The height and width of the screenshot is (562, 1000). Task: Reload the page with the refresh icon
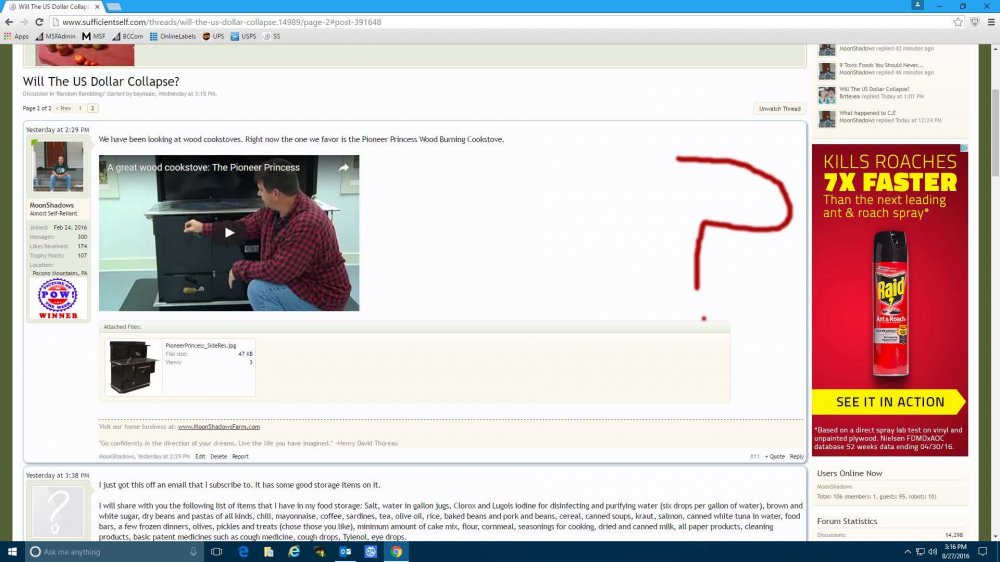(x=39, y=22)
